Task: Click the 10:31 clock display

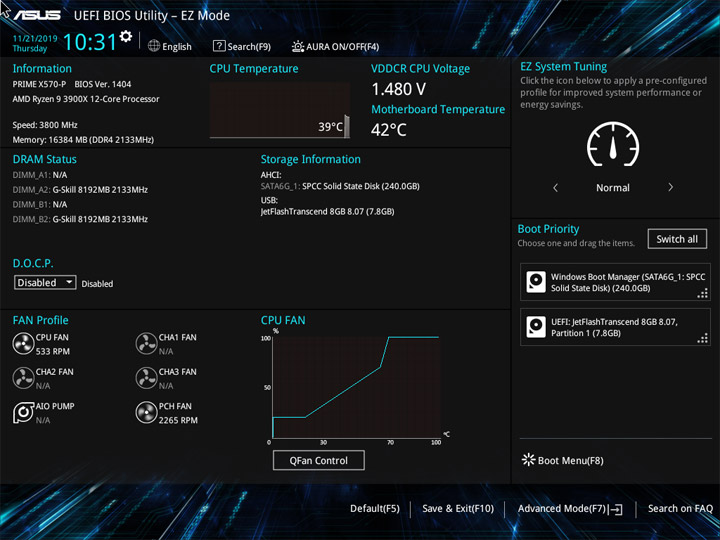Action: coord(90,42)
